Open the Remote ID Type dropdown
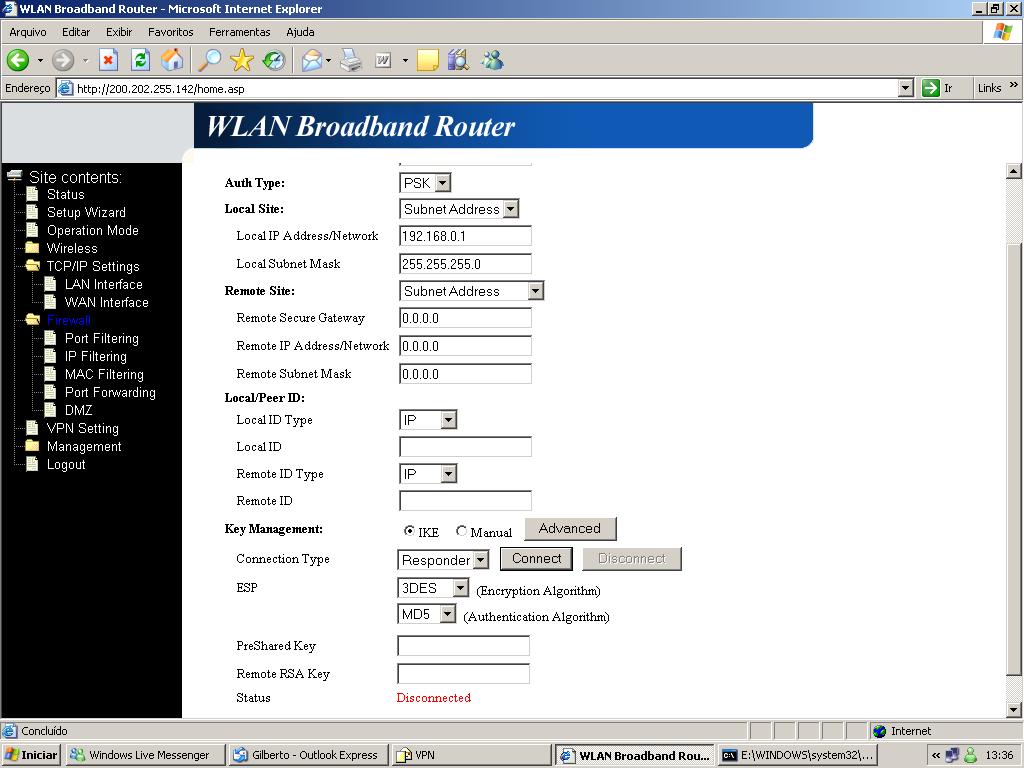 point(428,474)
